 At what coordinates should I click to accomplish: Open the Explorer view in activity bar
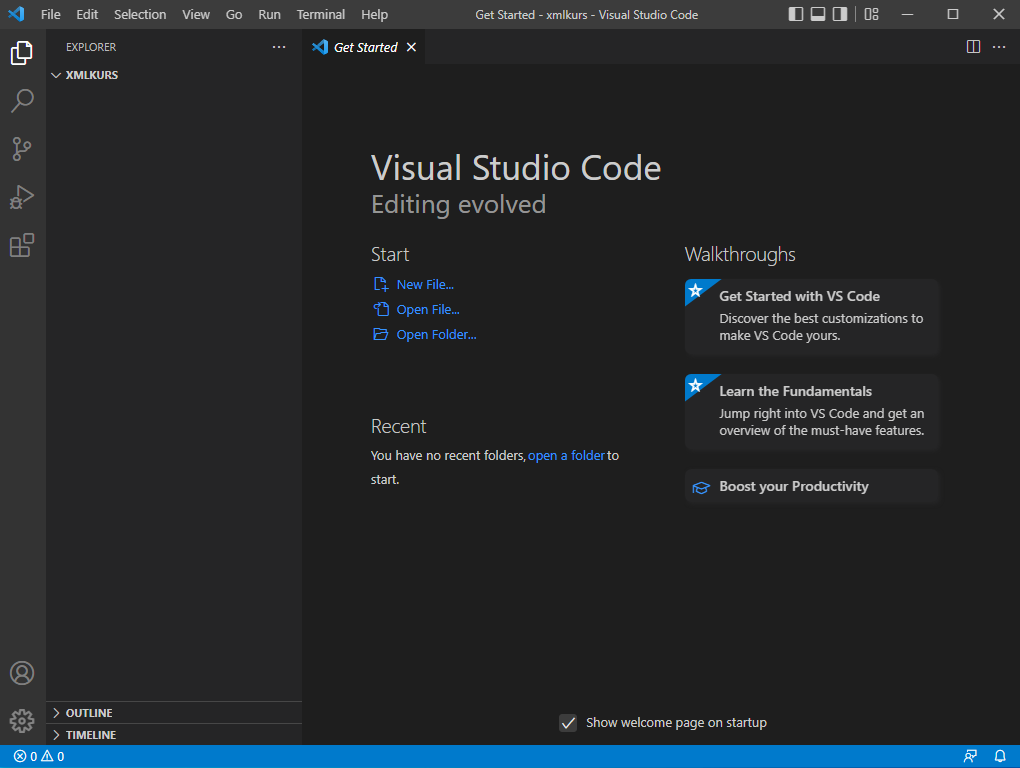coord(22,53)
